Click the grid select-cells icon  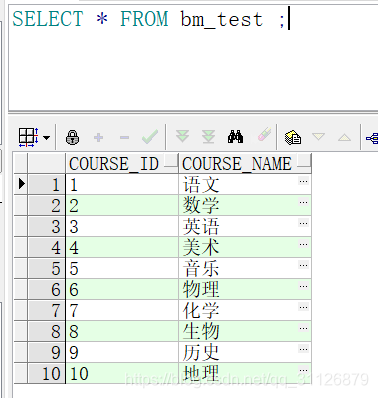[x=29, y=137]
